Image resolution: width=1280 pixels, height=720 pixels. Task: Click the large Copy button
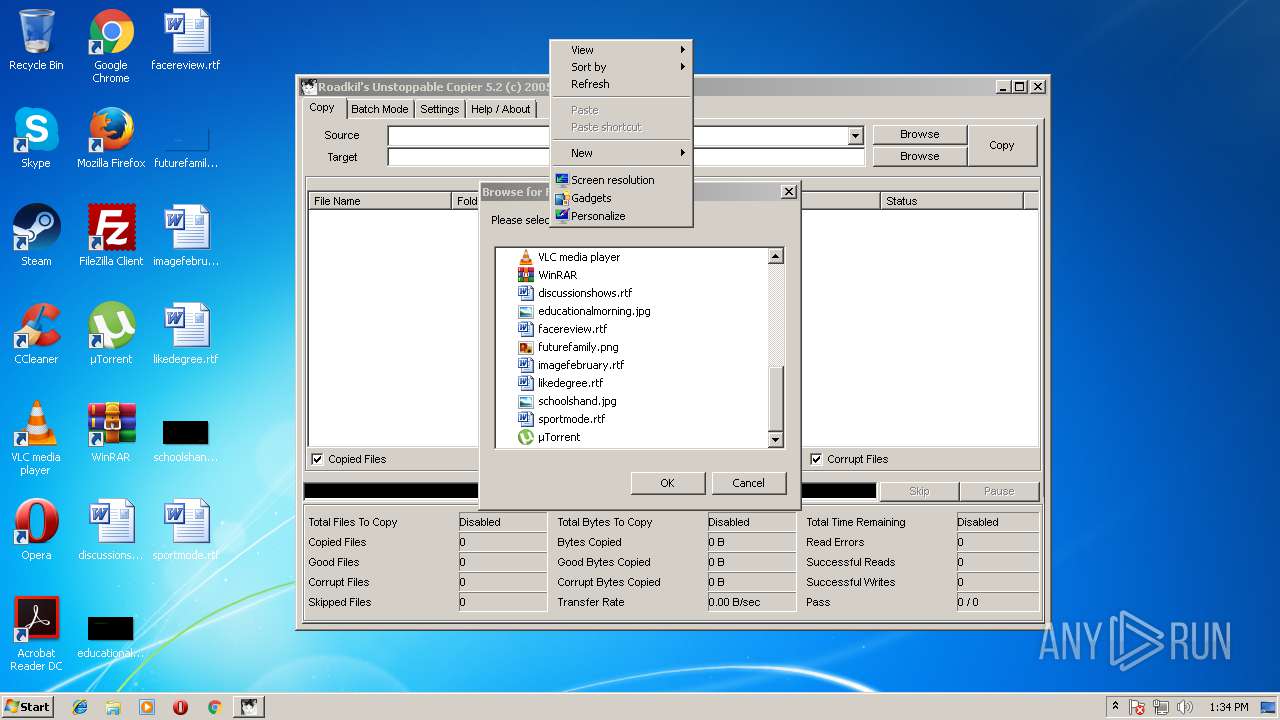click(x=1002, y=145)
